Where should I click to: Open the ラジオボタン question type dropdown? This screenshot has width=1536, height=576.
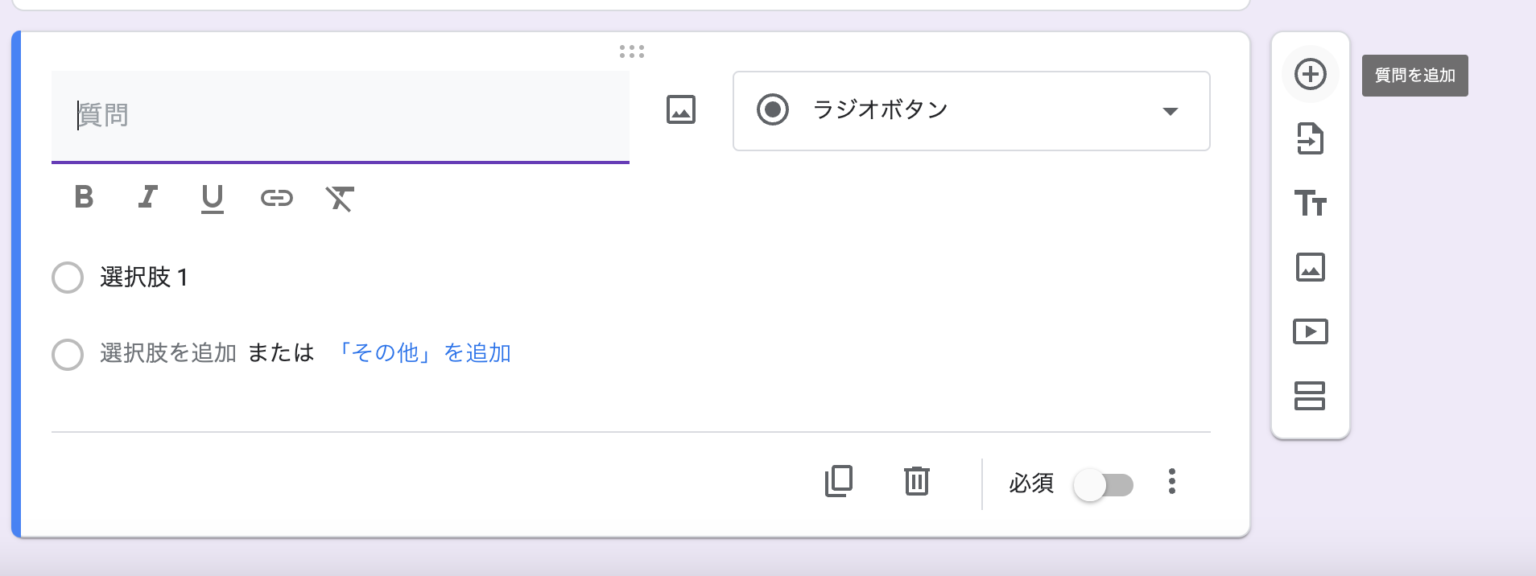pos(970,111)
